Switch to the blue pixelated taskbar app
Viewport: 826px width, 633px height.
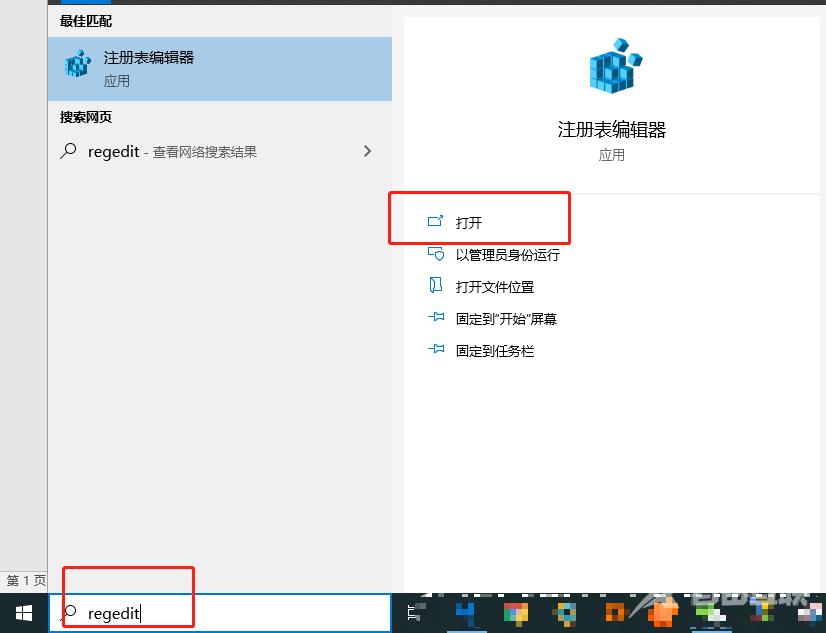(466, 613)
